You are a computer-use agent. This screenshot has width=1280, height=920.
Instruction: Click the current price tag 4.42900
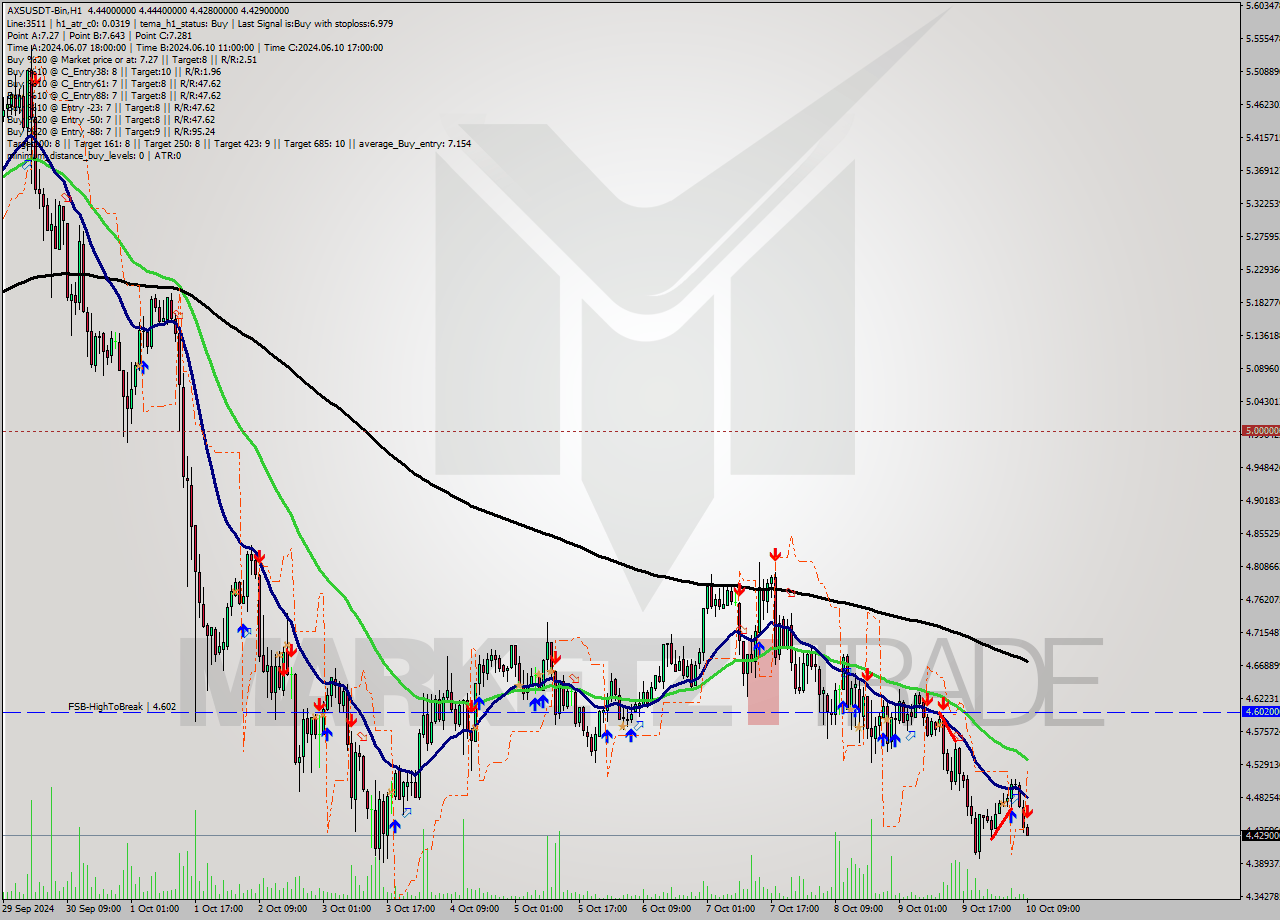(x=1260, y=835)
